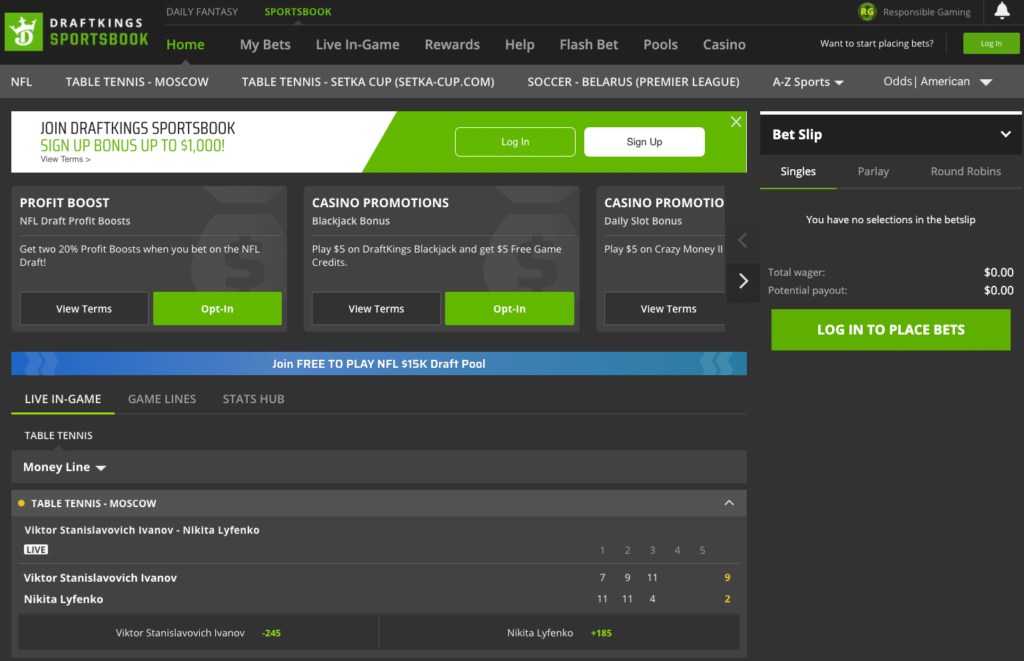Viewport: 1024px width, 661px height.
Task: Show next promotions with right arrow
Action: [x=743, y=281]
